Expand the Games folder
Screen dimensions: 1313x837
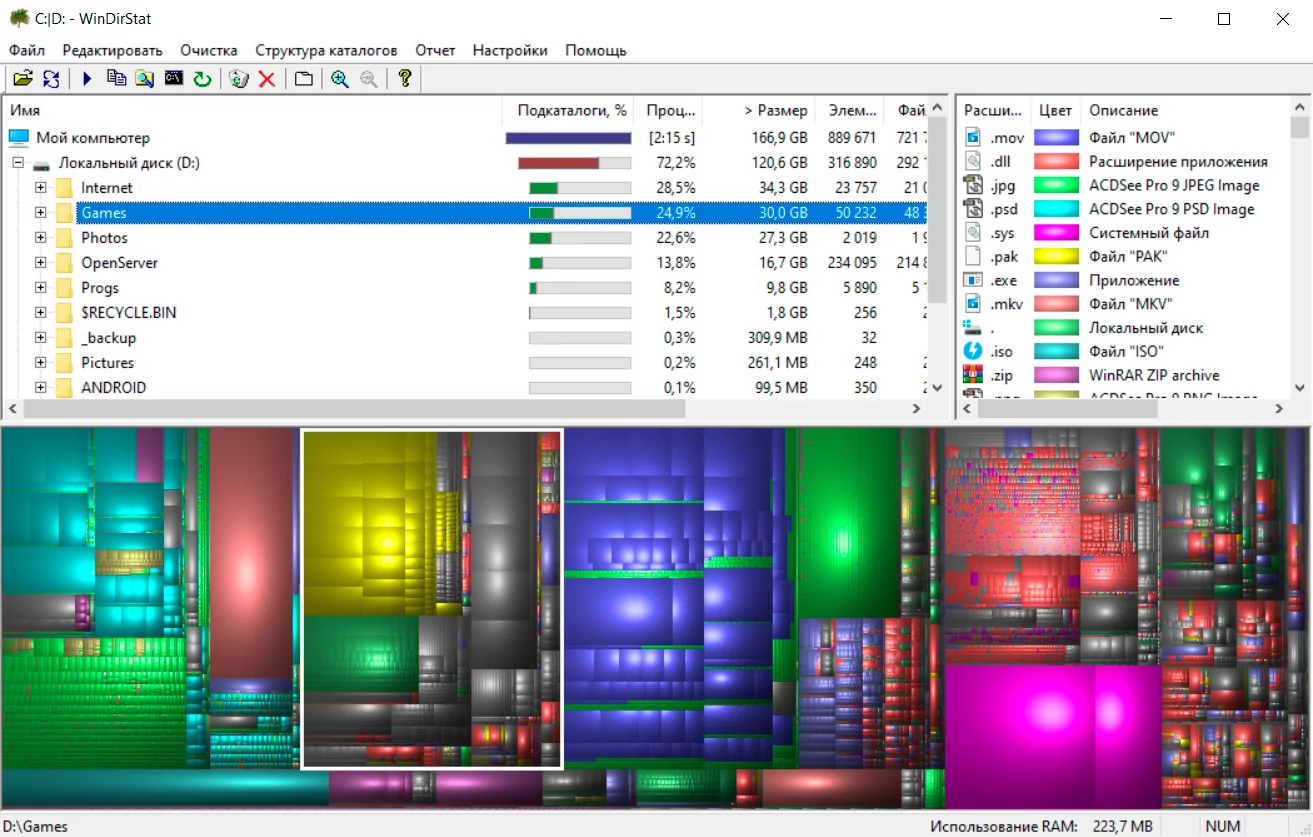pyautogui.click(x=40, y=213)
